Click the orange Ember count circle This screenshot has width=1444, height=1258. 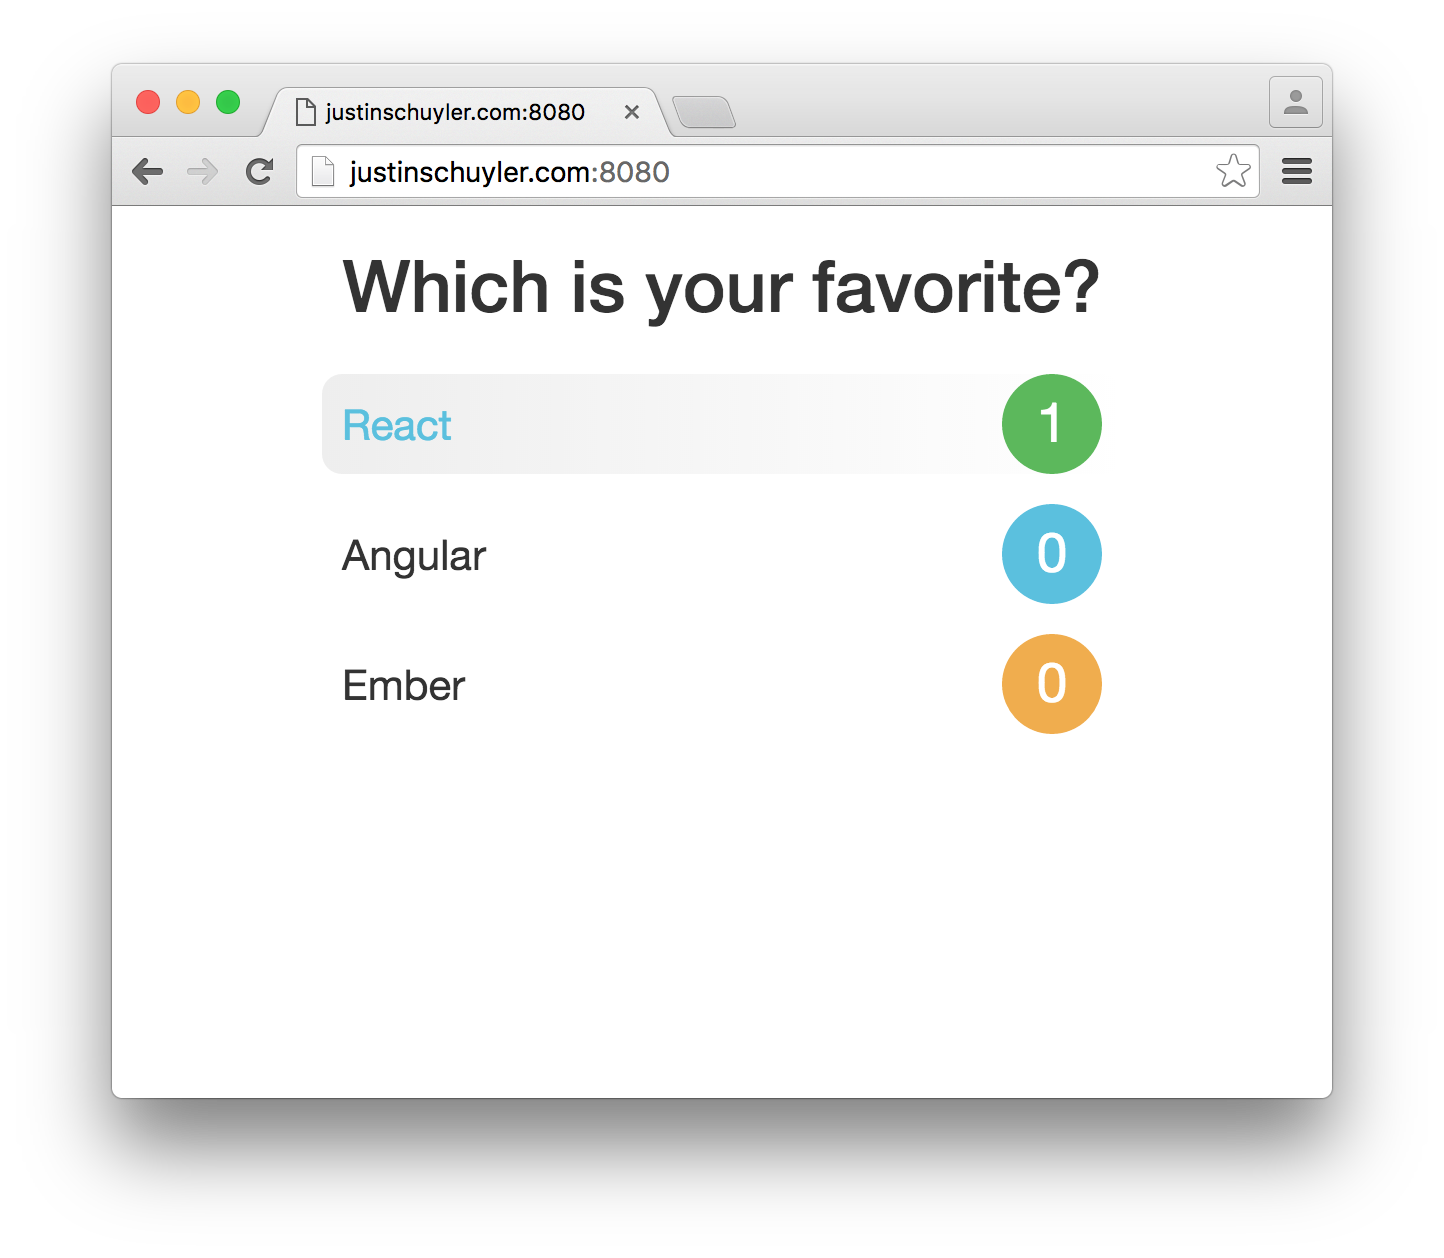[x=1051, y=684]
